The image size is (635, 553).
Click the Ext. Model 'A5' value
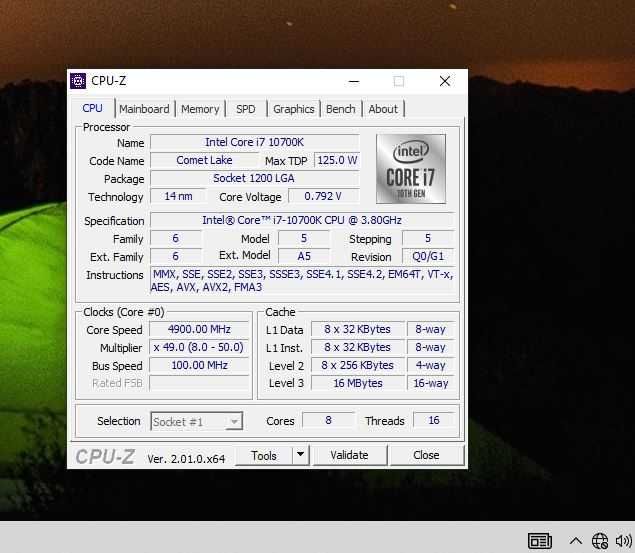pos(304,256)
